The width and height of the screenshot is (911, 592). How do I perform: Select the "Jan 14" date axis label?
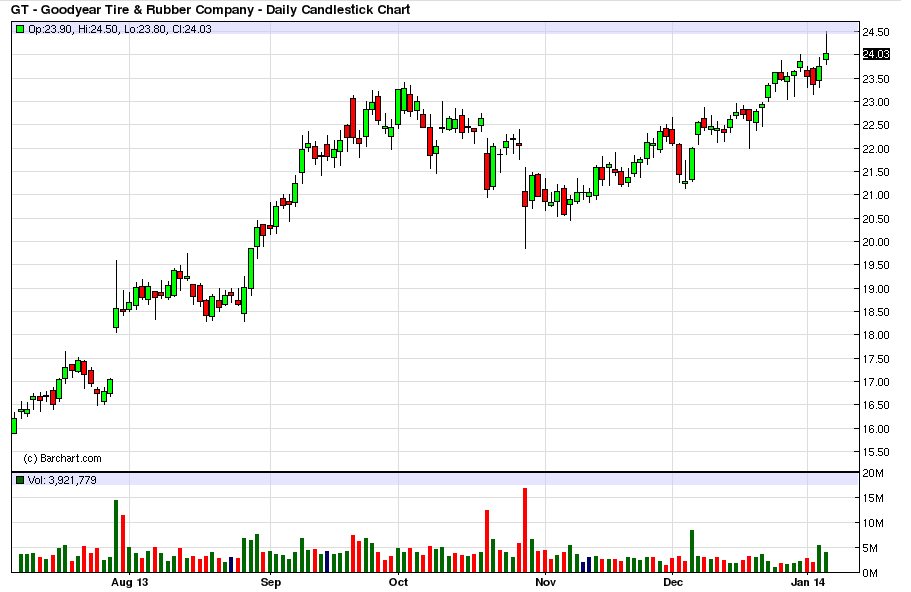(x=808, y=582)
